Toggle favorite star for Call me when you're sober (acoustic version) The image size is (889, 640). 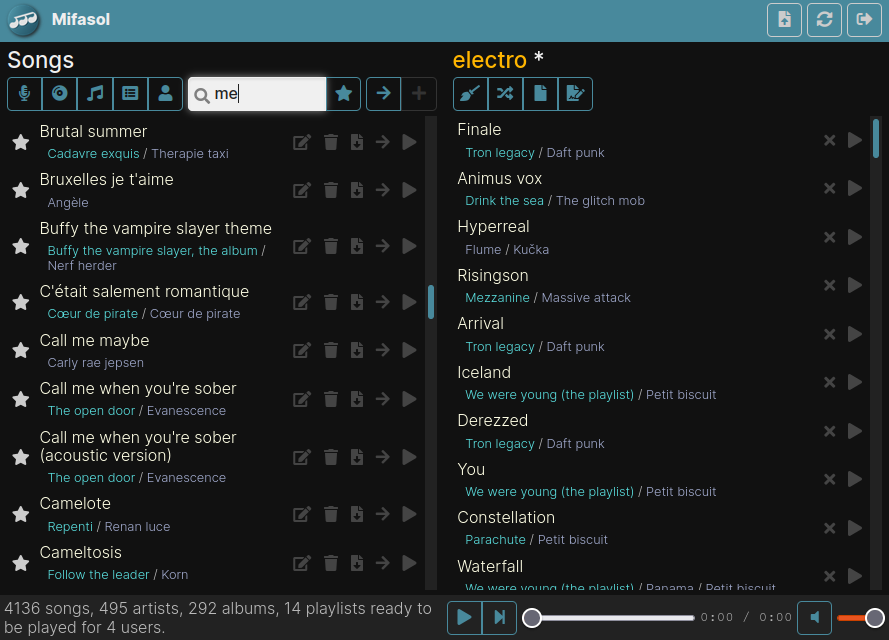click(21, 457)
